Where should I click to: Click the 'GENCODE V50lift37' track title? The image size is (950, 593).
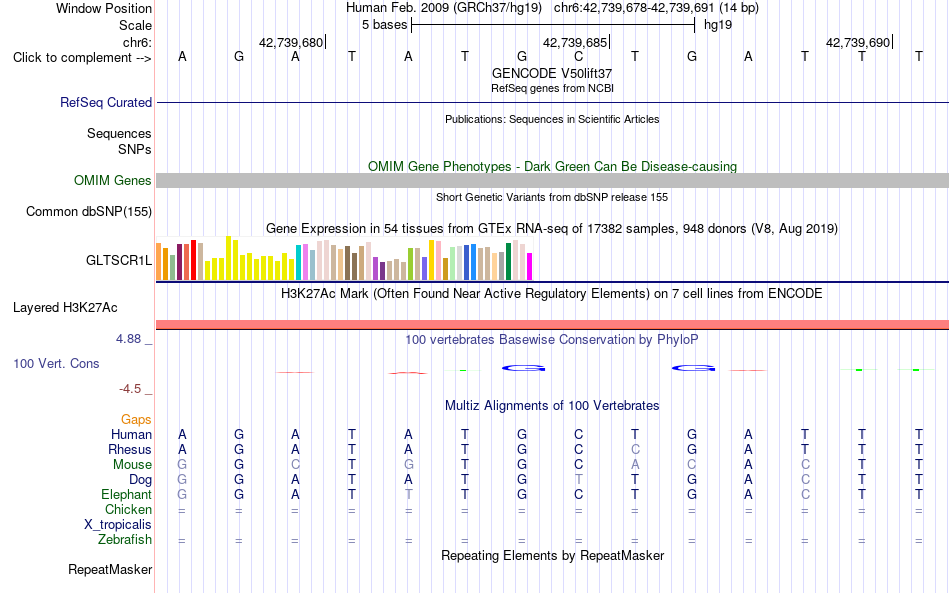point(552,73)
